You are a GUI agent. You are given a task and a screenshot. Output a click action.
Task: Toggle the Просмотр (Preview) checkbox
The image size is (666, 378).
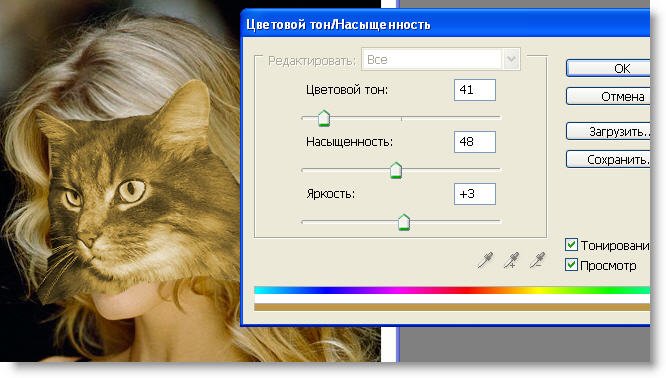pyautogui.click(x=571, y=265)
